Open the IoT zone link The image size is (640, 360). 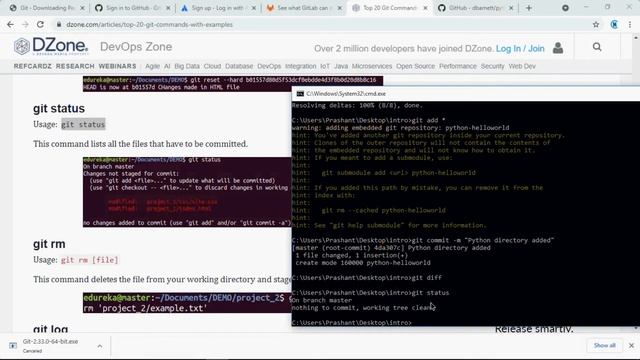pyautogui.click(x=325, y=66)
